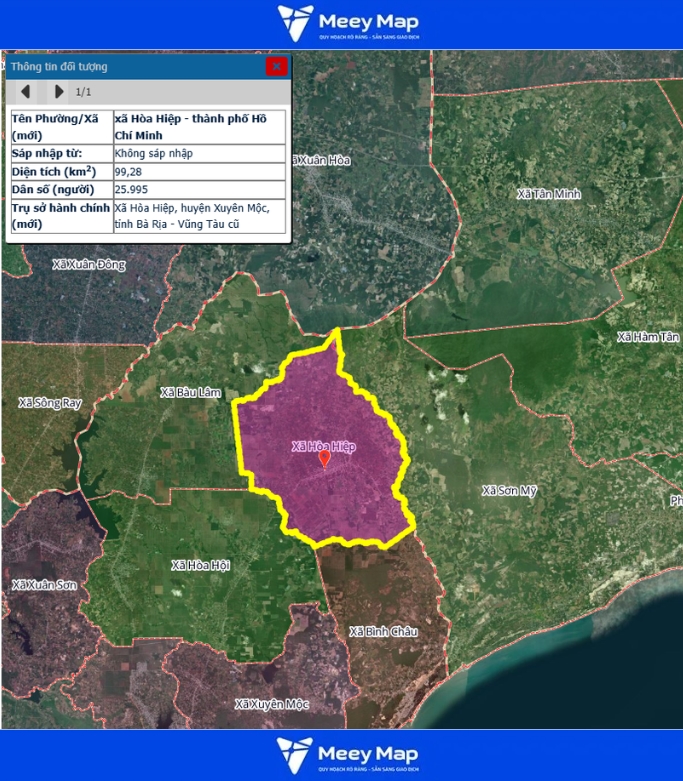The height and width of the screenshot is (781, 683).
Task: Click the previous result left arrow
Action: (x=26, y=92)
